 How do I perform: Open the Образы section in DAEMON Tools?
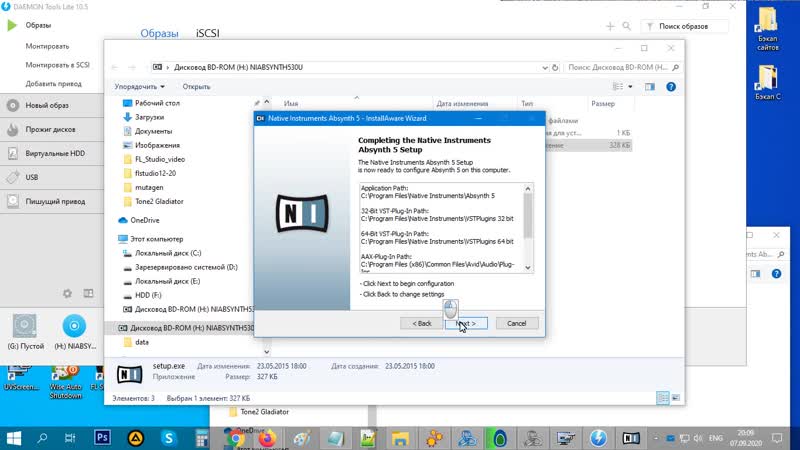(x=38, y=25)
